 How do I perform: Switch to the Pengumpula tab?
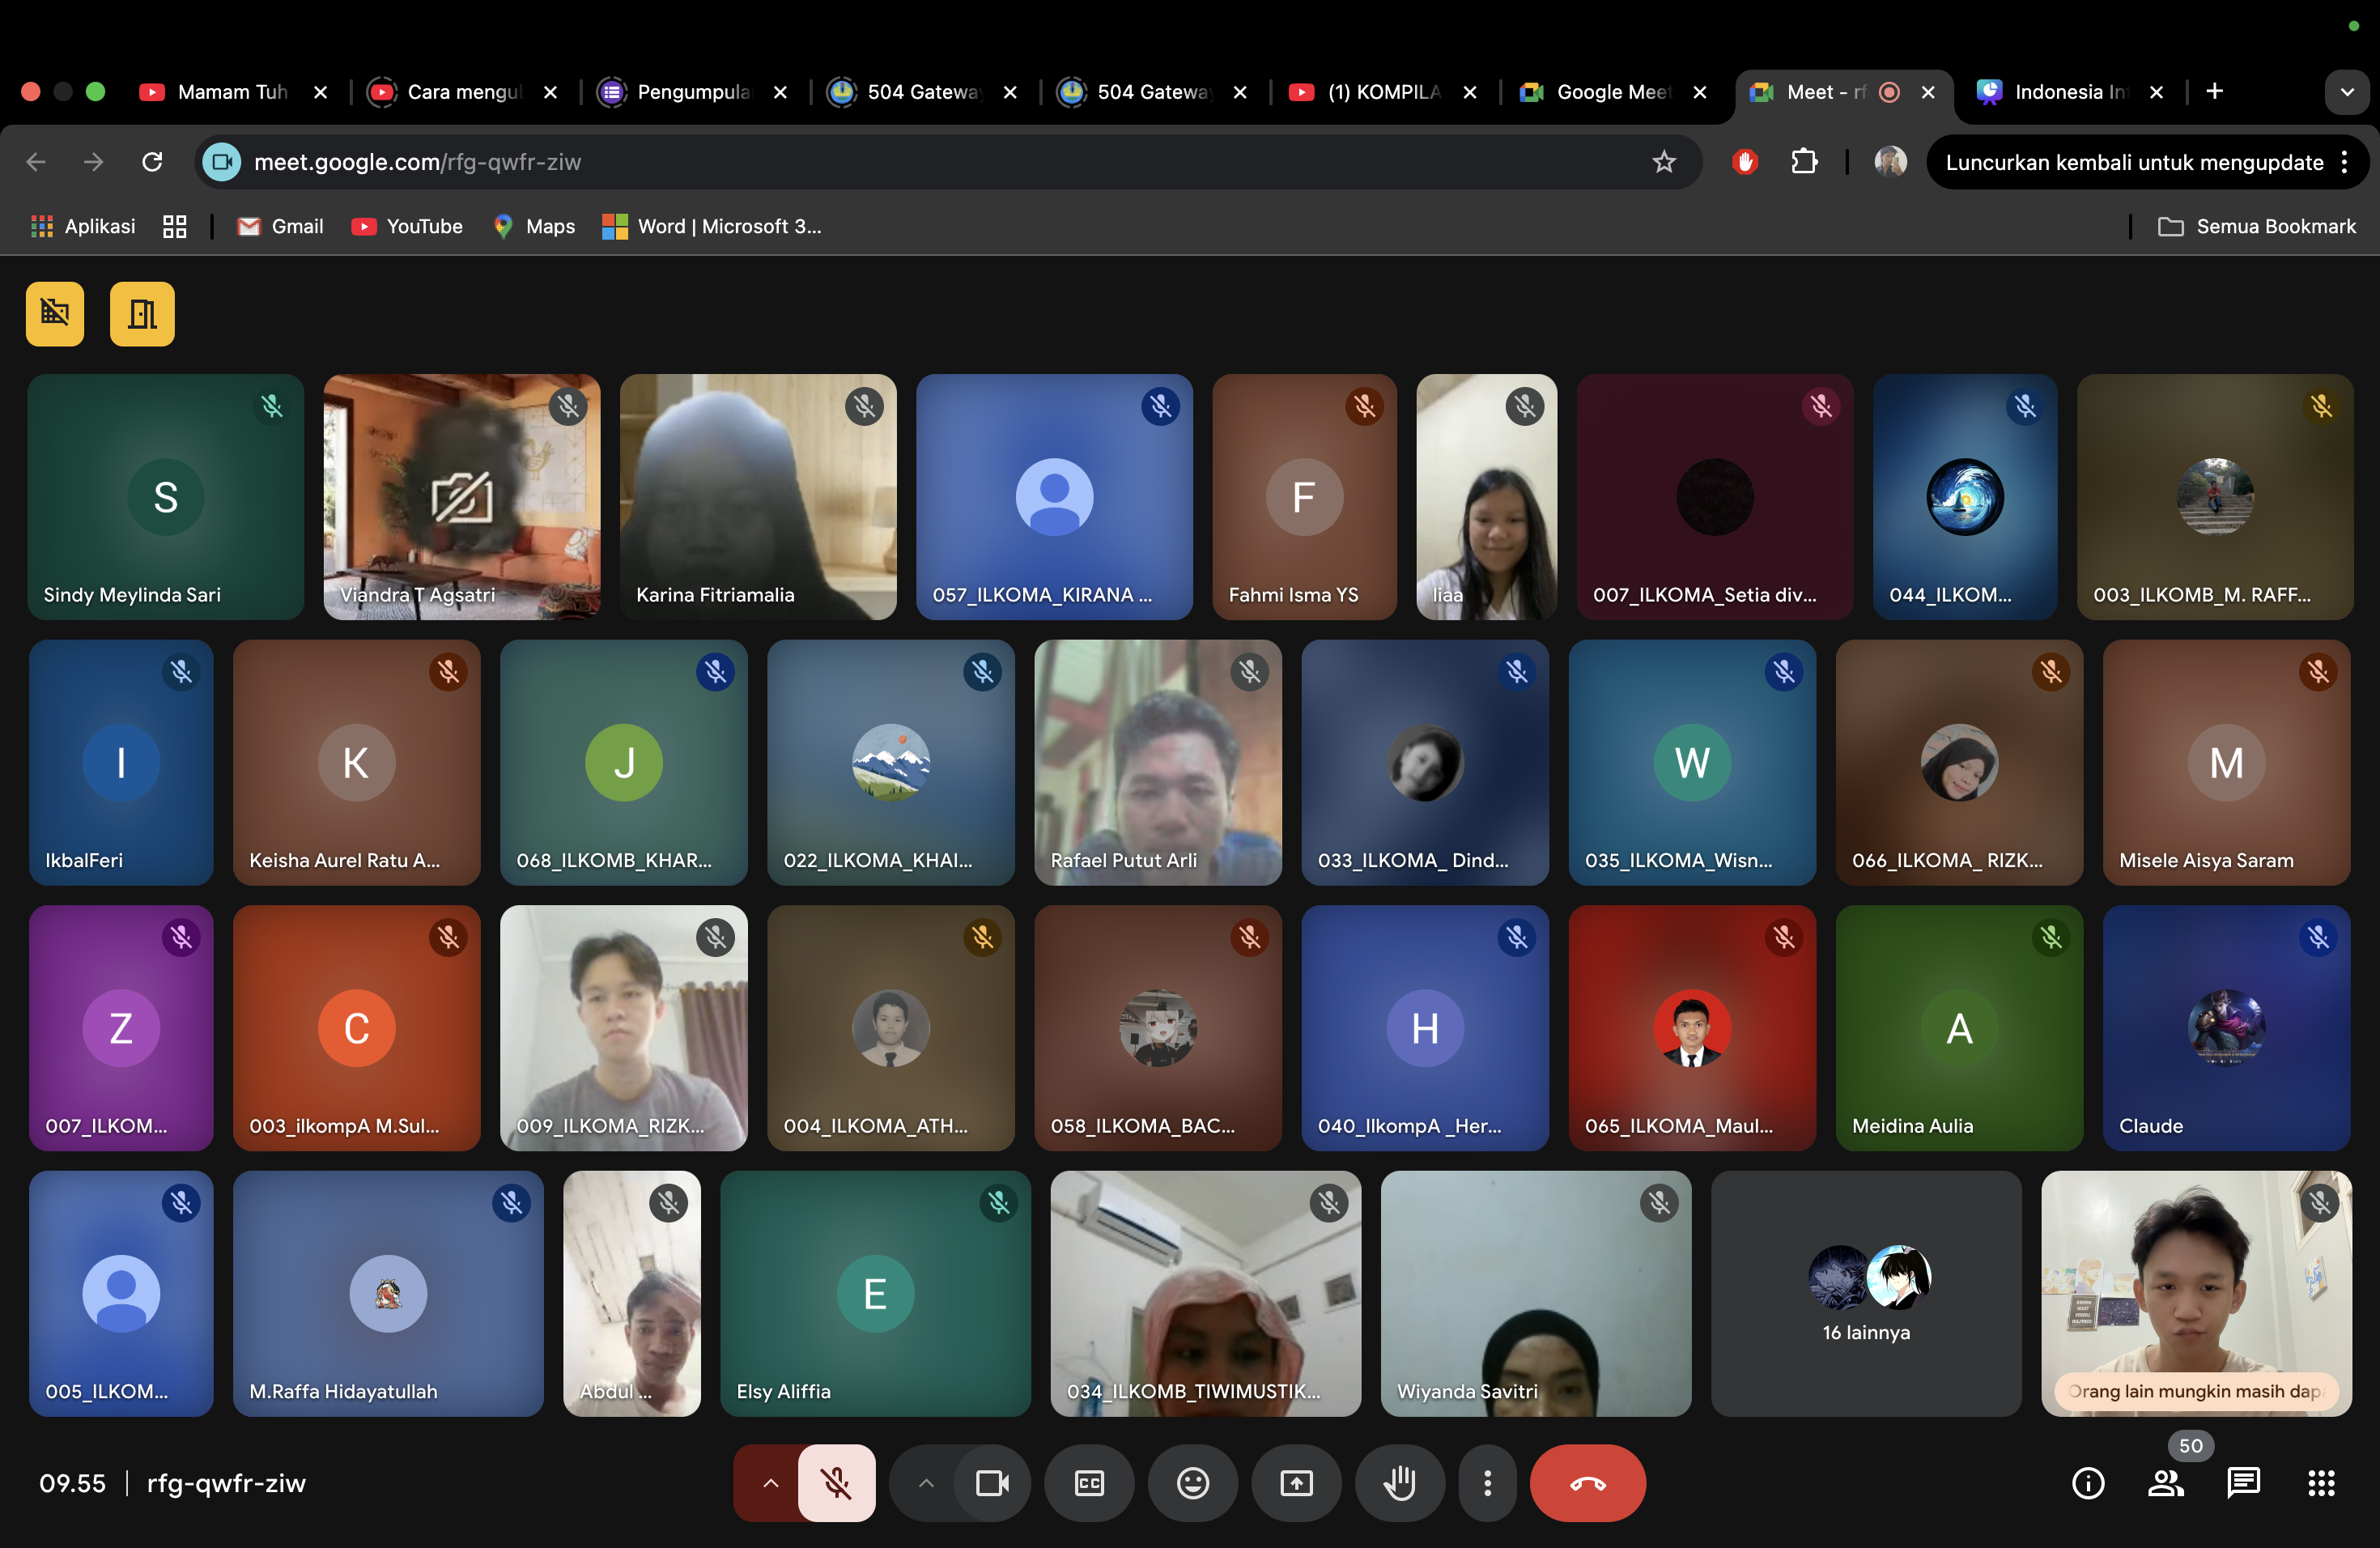point(692,92)
